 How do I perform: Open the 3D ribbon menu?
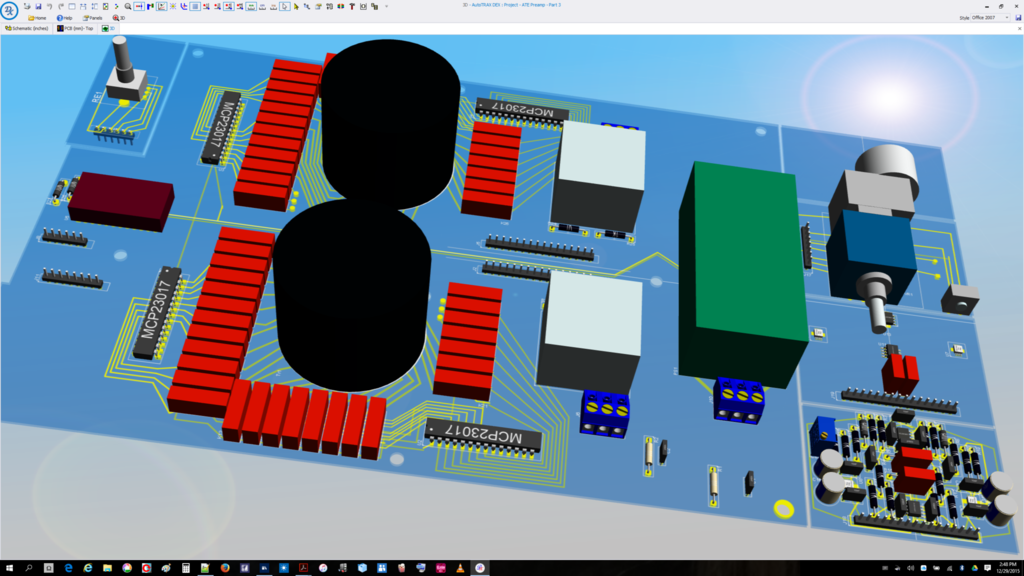118,18
